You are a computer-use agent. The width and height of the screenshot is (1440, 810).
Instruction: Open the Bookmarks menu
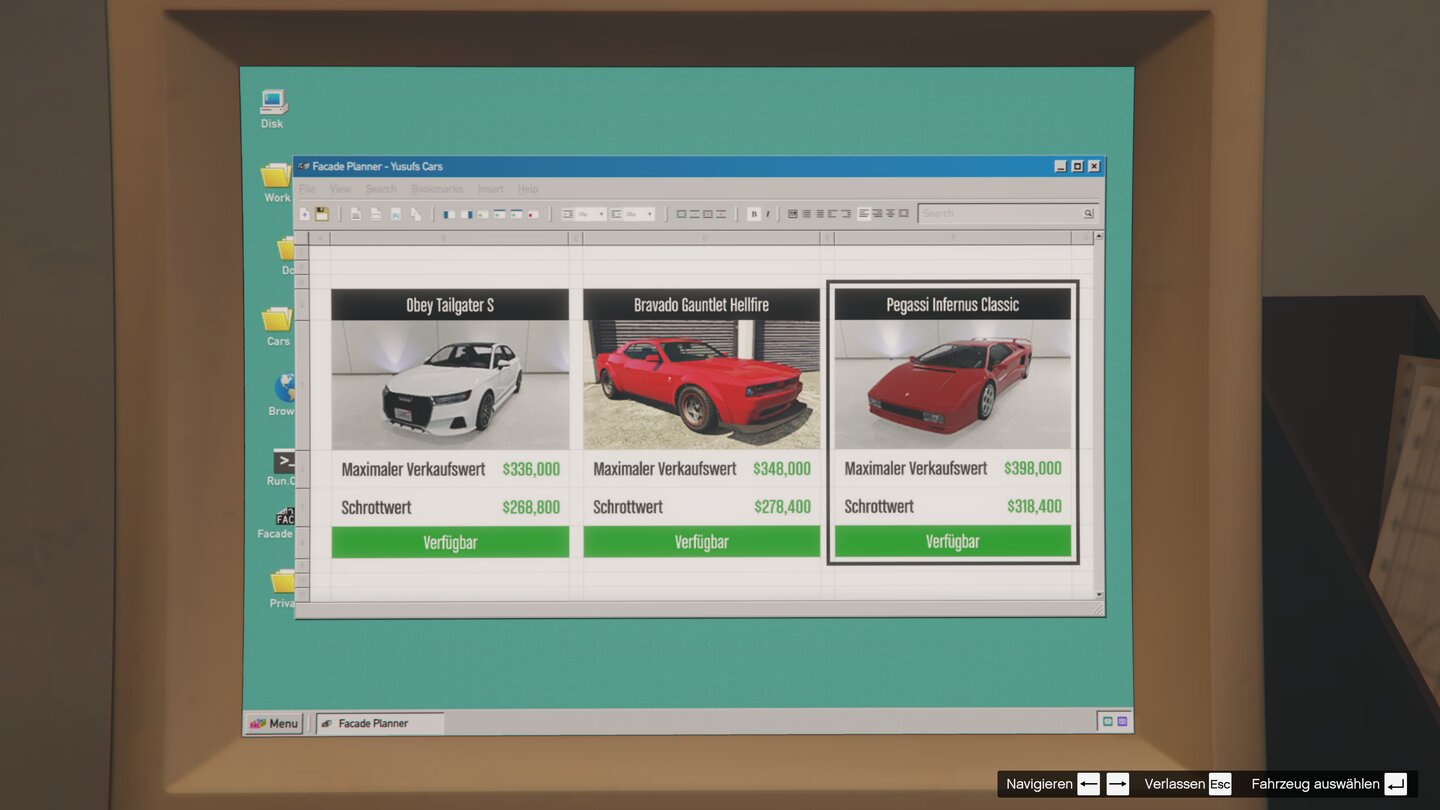[x=437, y=189]
